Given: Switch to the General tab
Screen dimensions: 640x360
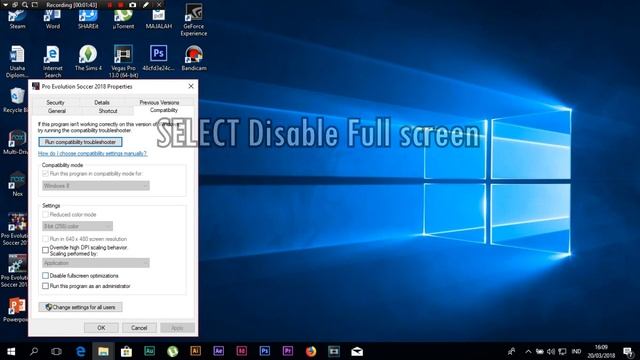Looking at the screenshot, I should (57, 111).
